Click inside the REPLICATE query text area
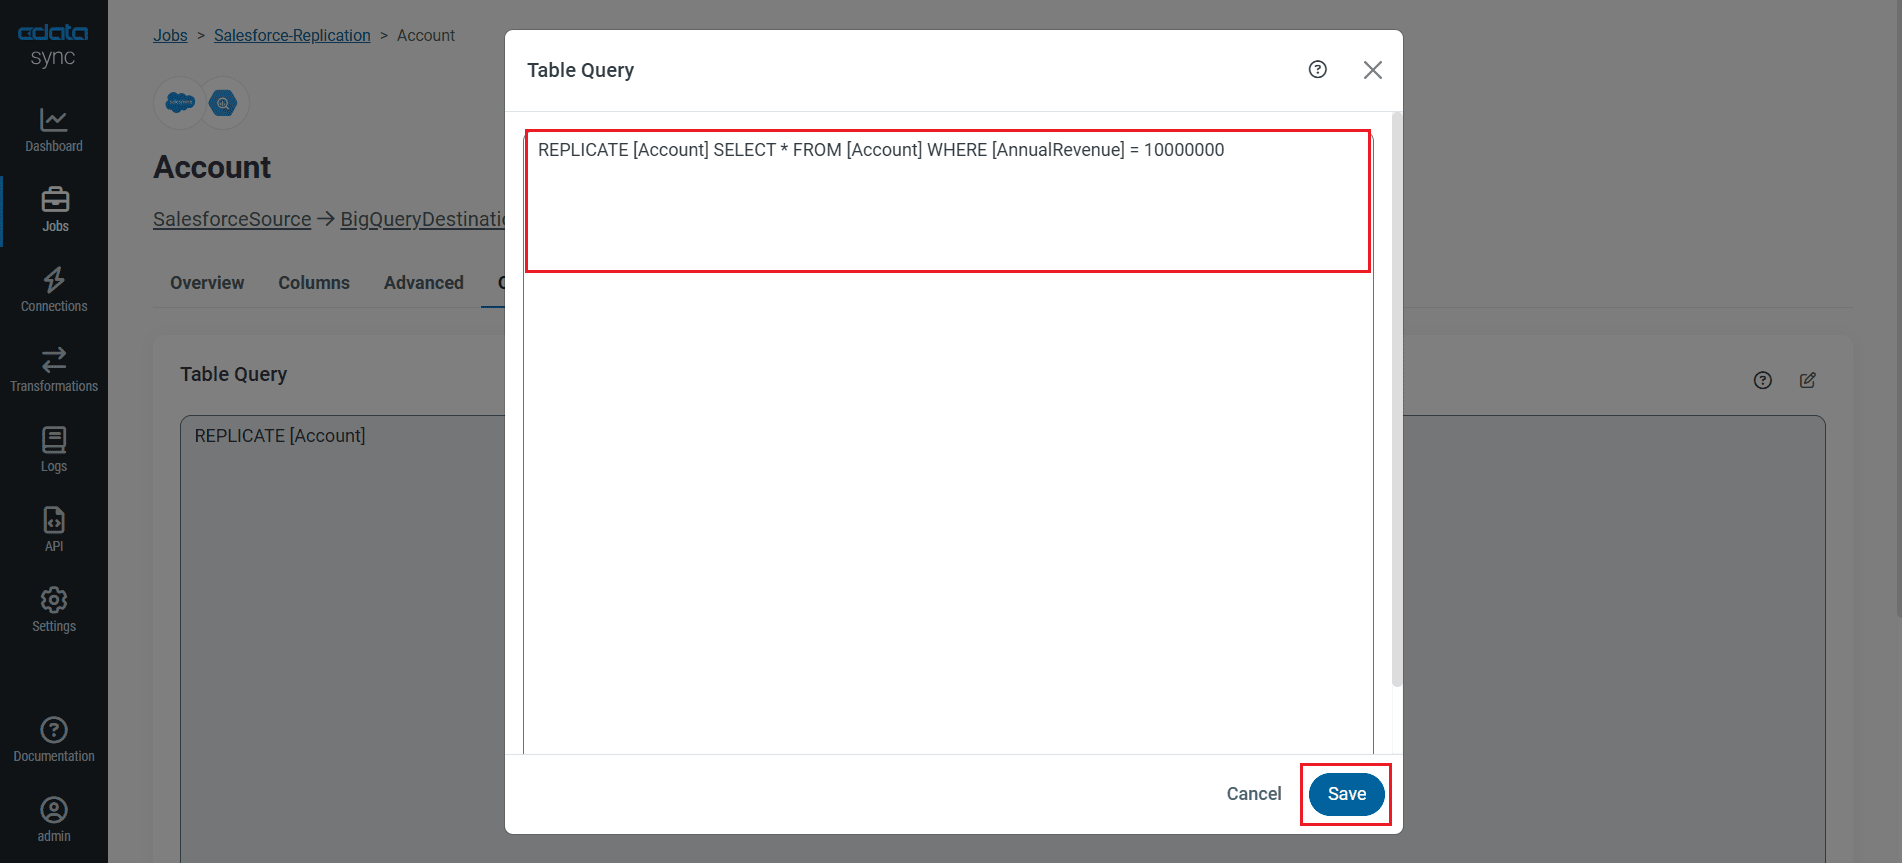The height and width of the screenshot is (863, 1902). click(x=946, y=200)
